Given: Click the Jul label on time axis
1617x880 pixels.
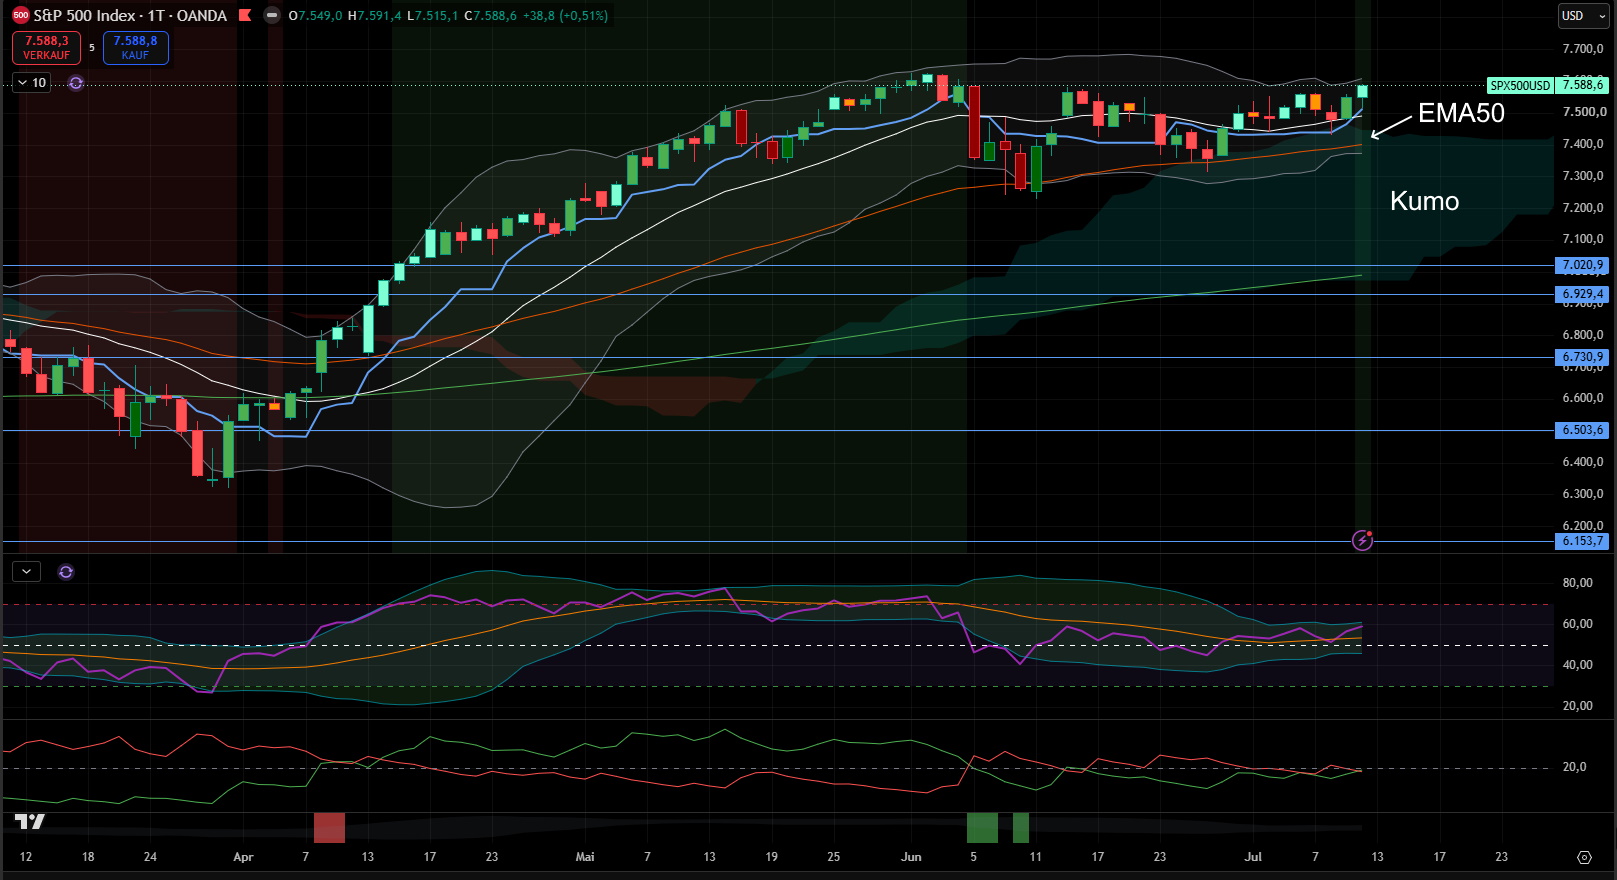Looking at the screenshot, I should point(1253,857).
